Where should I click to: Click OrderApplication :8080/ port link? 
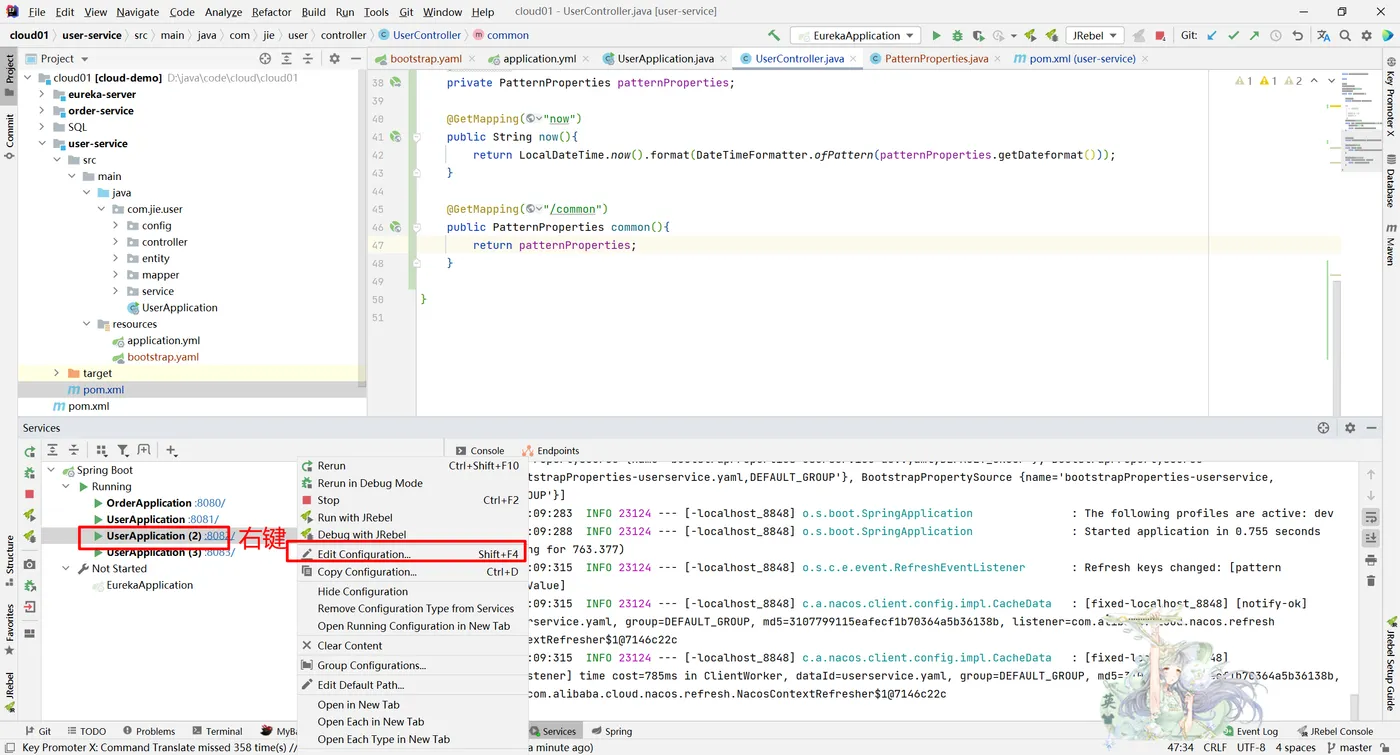point(210,503)
